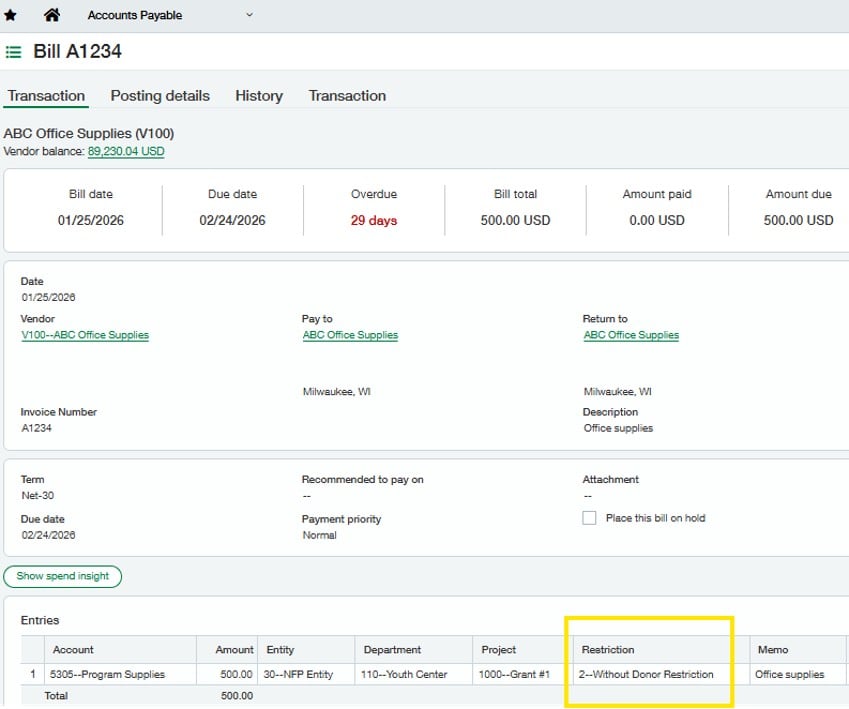Go to the home icon
Viewport: 849px width, 709px height.
click(52, 15)
